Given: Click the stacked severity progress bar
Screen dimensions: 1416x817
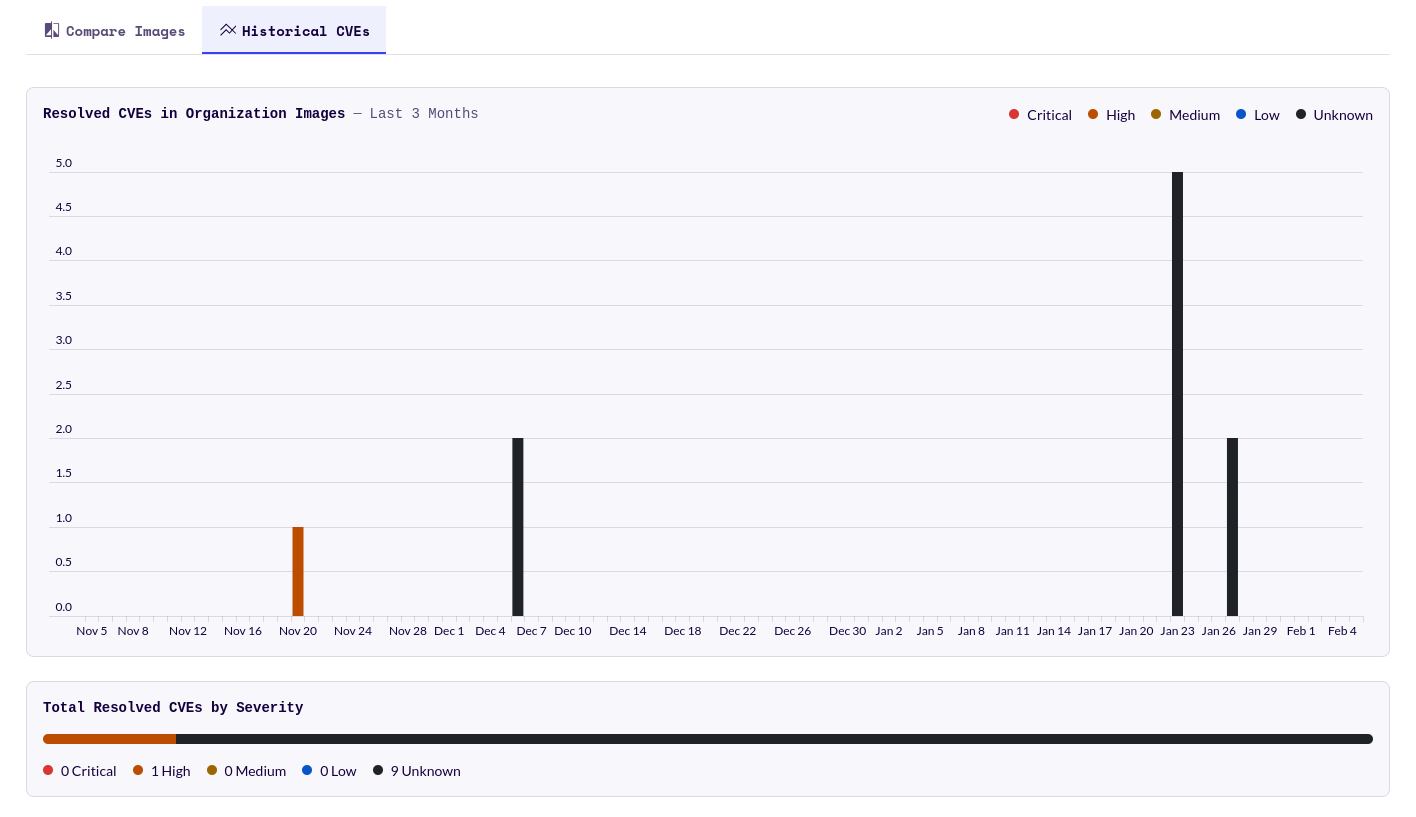Looking at the screenshot, I should tap(708, 739).
